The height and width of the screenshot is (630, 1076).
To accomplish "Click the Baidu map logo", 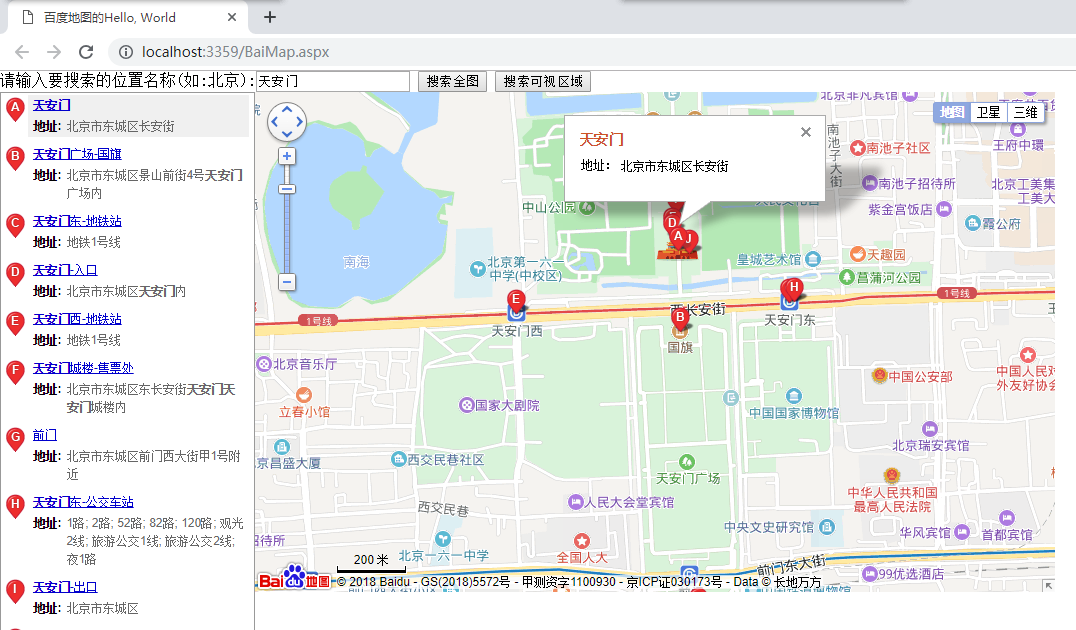I will [294, 578].
